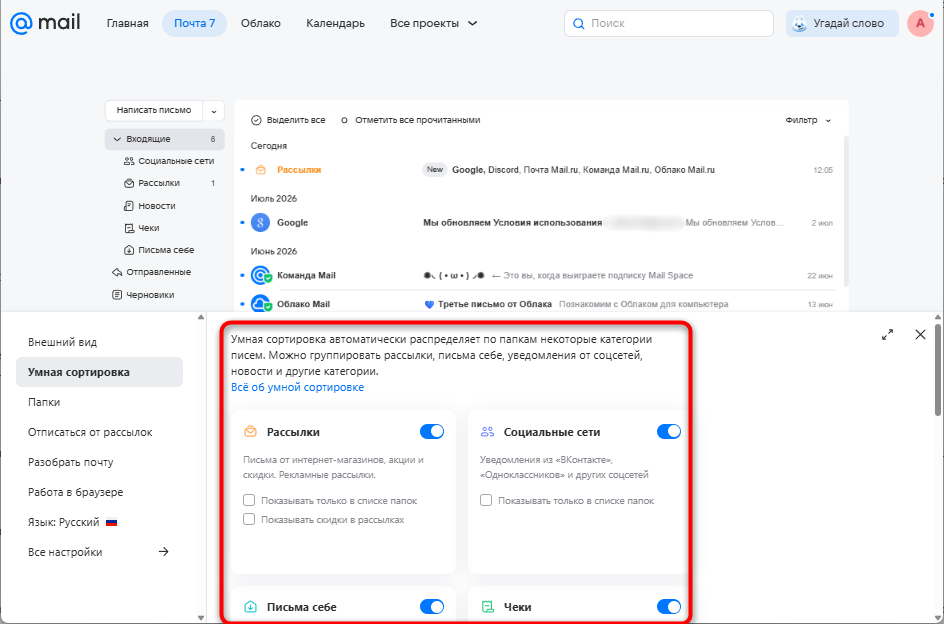Select Умная сортировка settings section
944x624 pixels.
[x=99, y=372]
